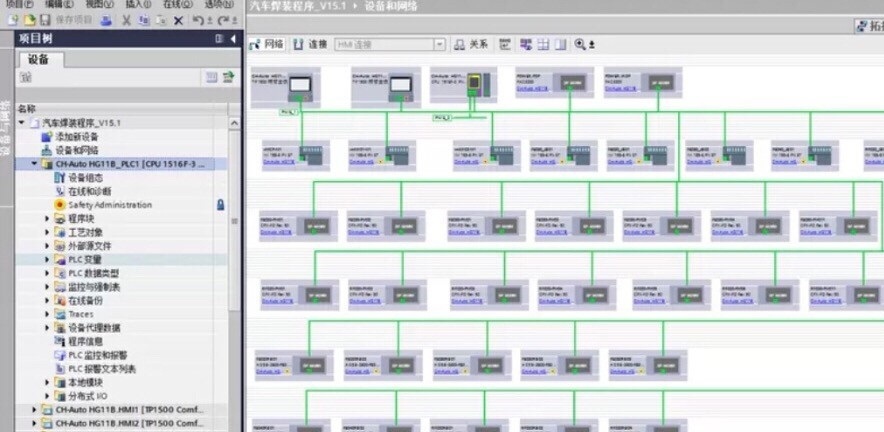This screenshot has height=432, width=884.
Task: Click the Delete X icon
Action: (x=178, y=21)
